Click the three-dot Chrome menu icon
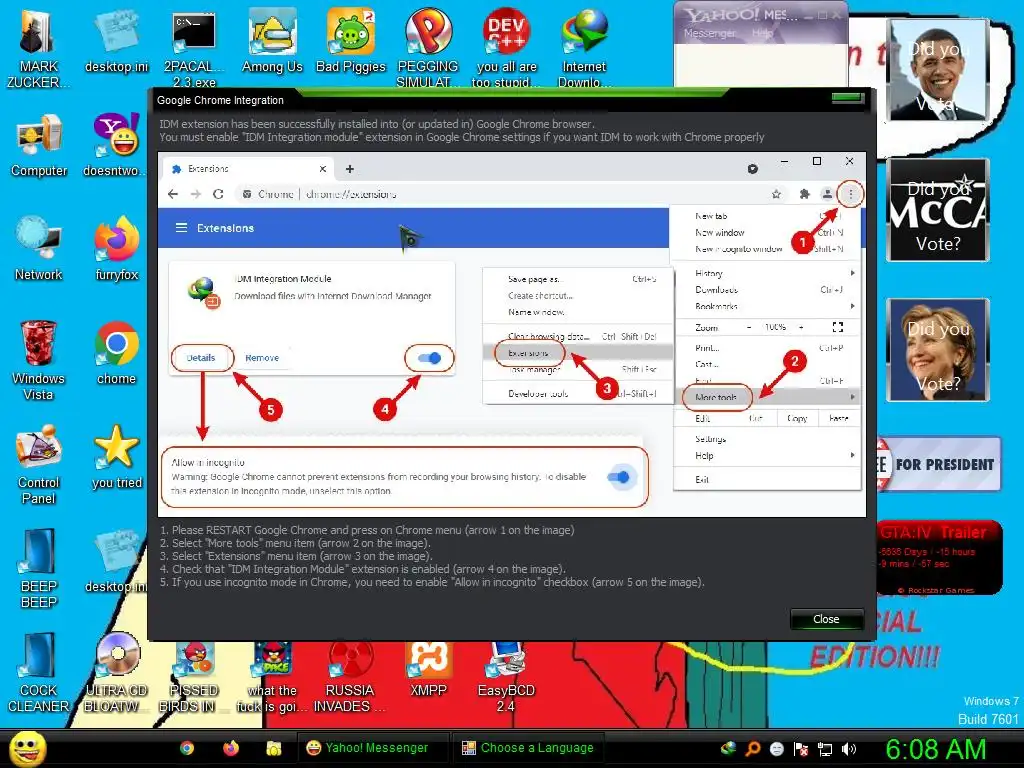1024x768 pixels. (850, 194)
